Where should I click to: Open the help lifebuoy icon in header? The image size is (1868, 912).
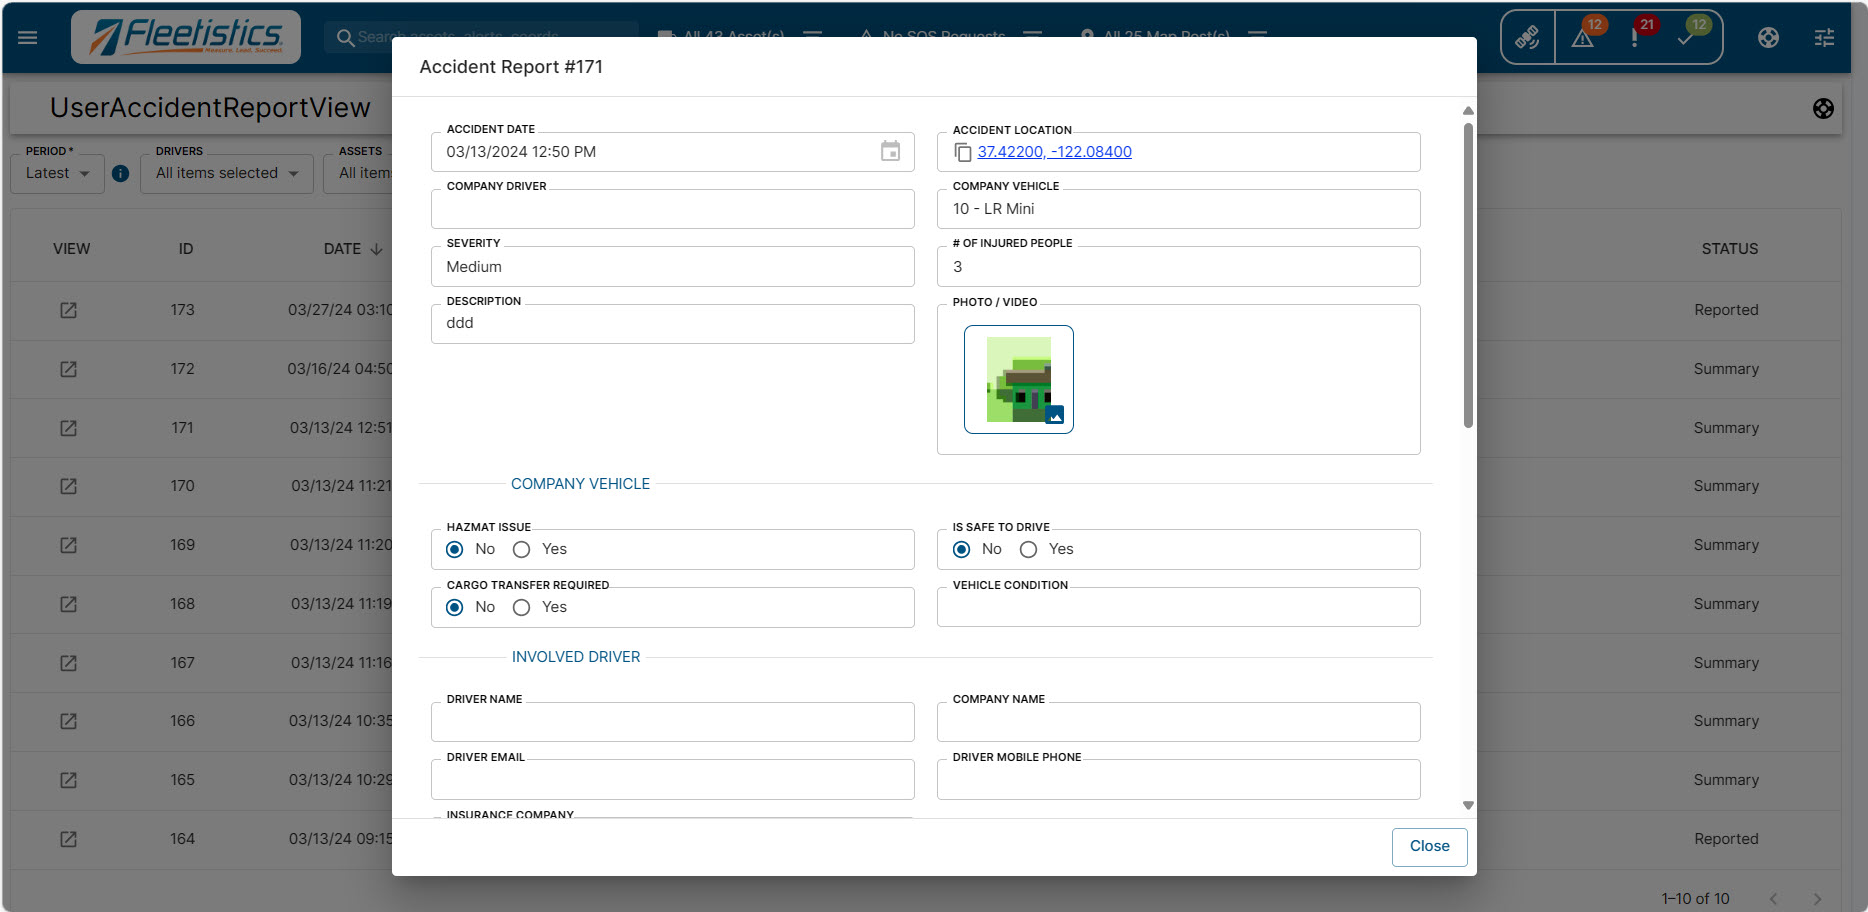[1768, 37]
